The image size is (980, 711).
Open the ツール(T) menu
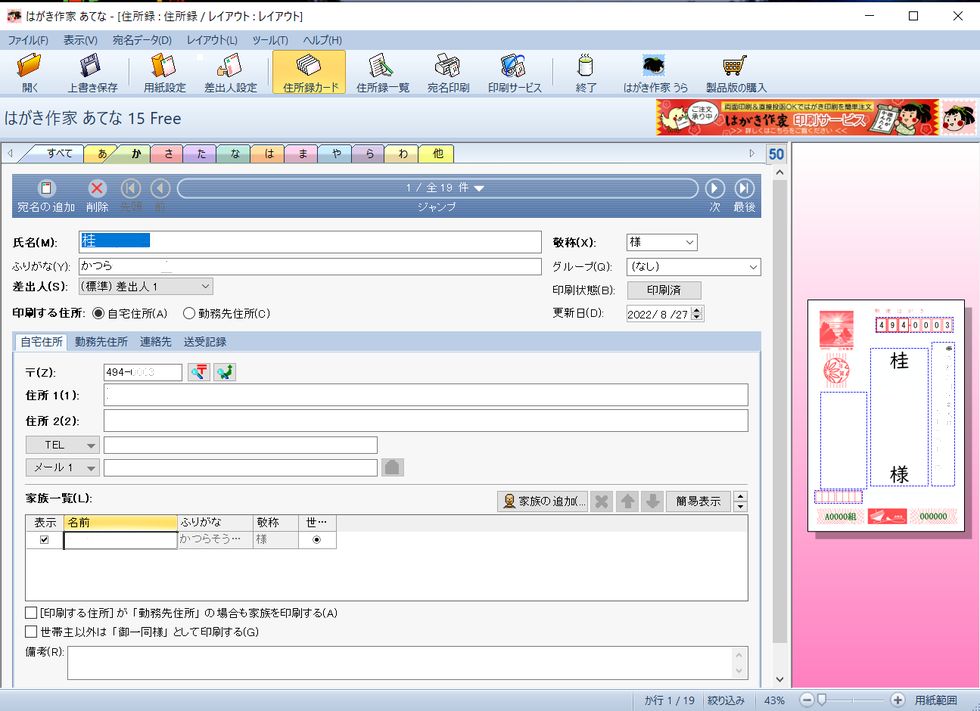[269, 40]
